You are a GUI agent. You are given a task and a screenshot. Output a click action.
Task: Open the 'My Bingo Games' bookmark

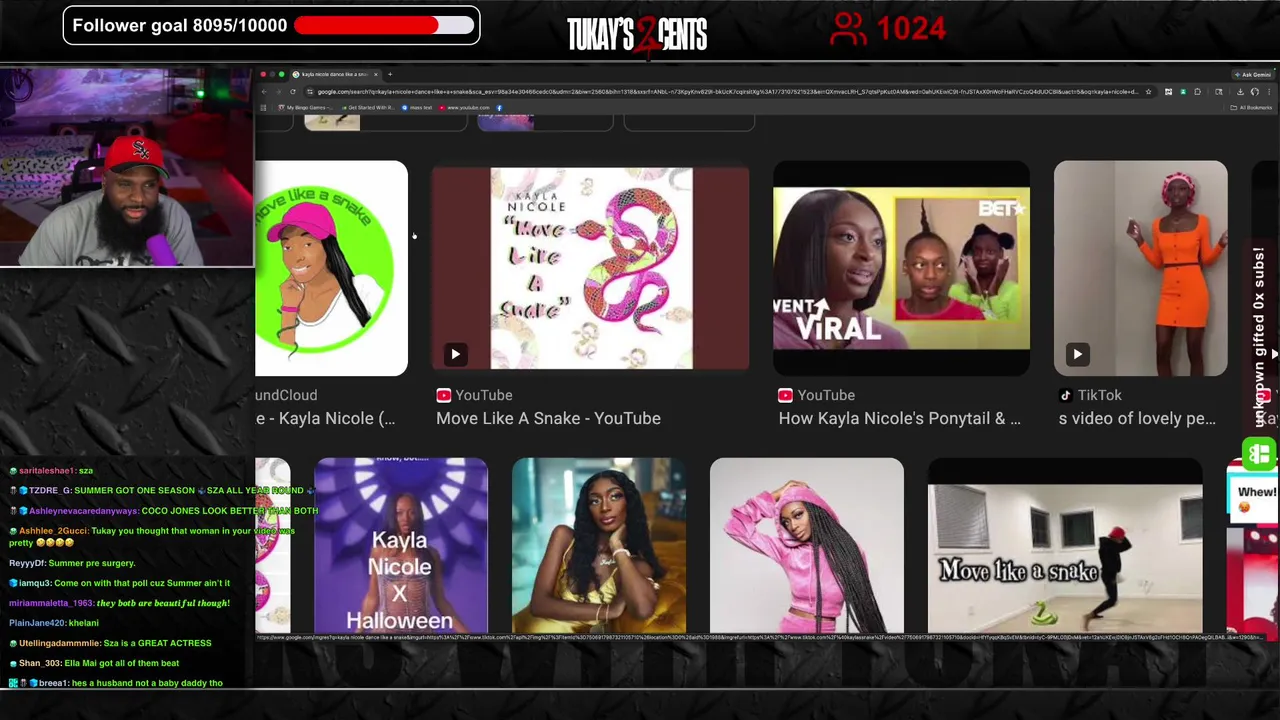point(306,107)
